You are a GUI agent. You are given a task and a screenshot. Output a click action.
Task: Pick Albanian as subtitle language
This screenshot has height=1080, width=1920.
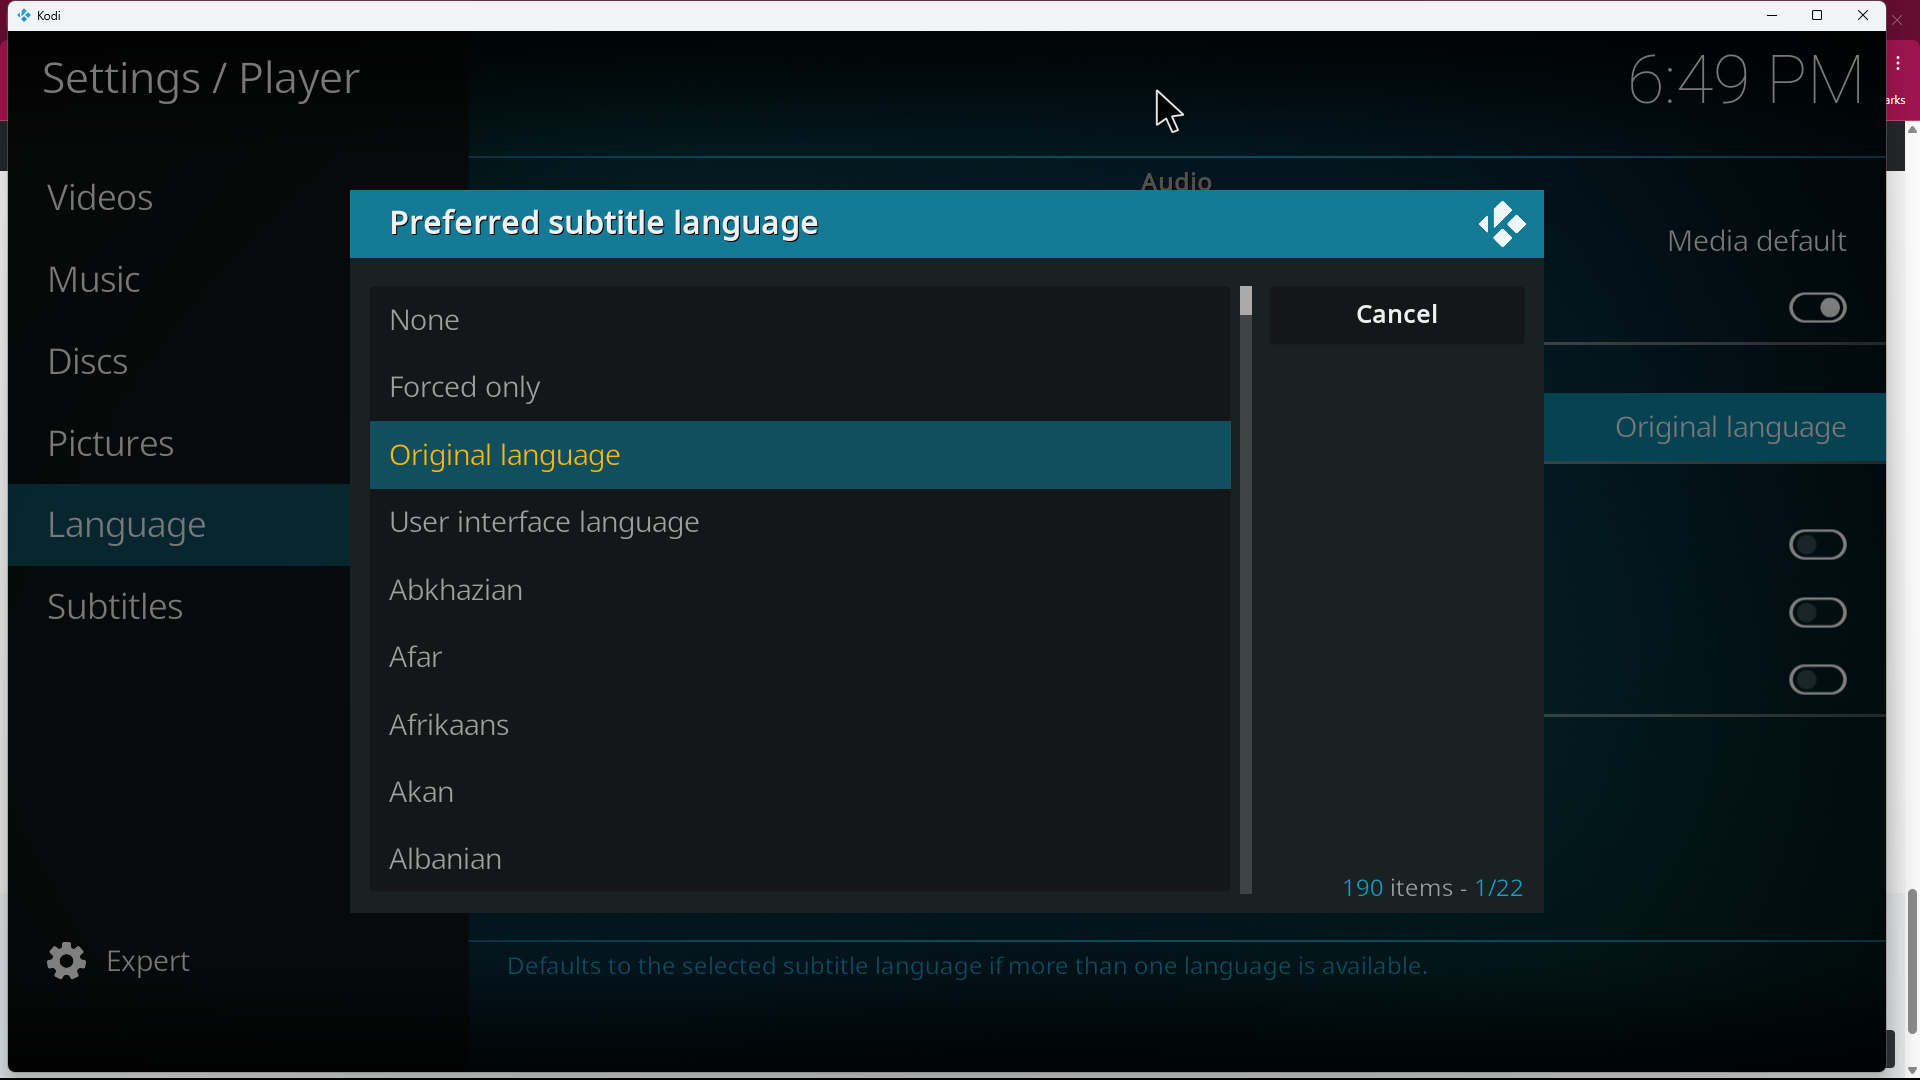(x=799, y=859)
